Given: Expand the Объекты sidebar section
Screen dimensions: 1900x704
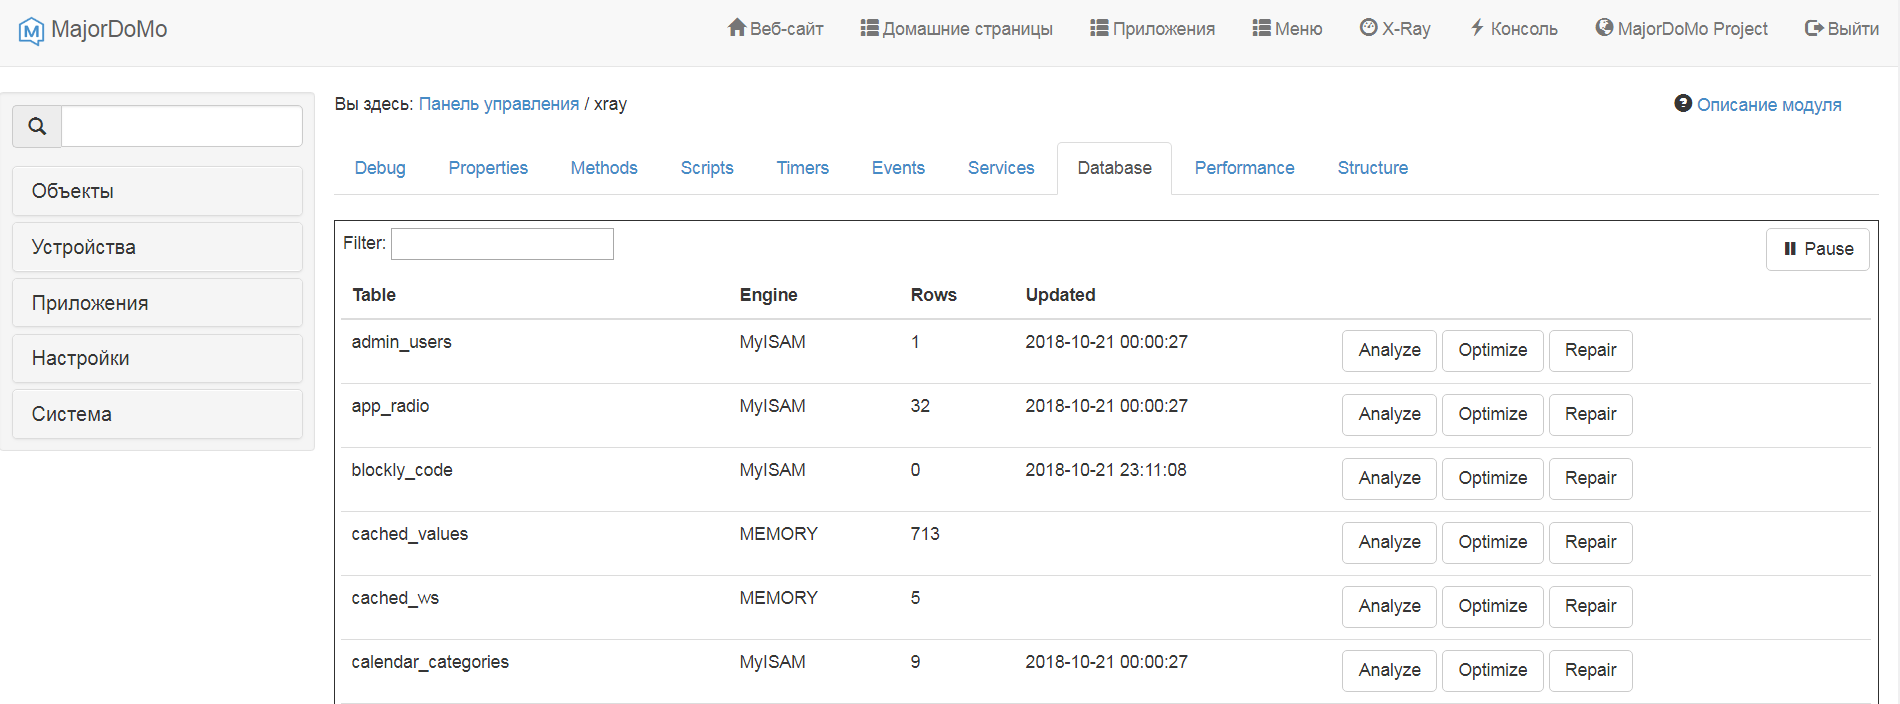Looking at the screenshot, I should pyautogui.click(x=157, y=191).
